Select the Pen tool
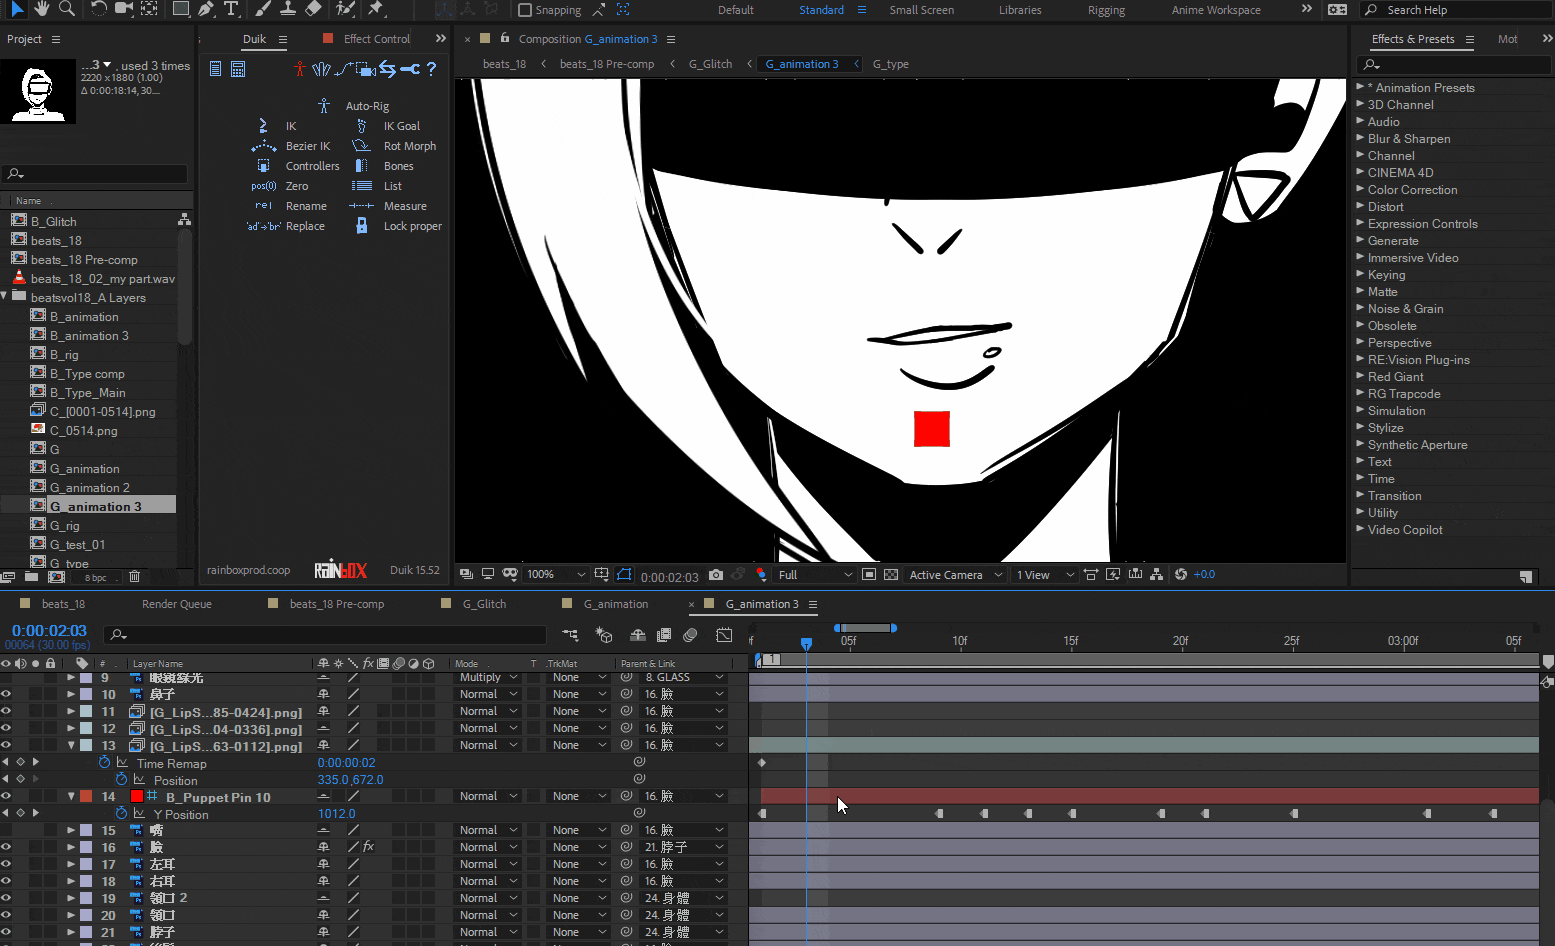This screenshot has height=946, width=1555. pos(206,9)
